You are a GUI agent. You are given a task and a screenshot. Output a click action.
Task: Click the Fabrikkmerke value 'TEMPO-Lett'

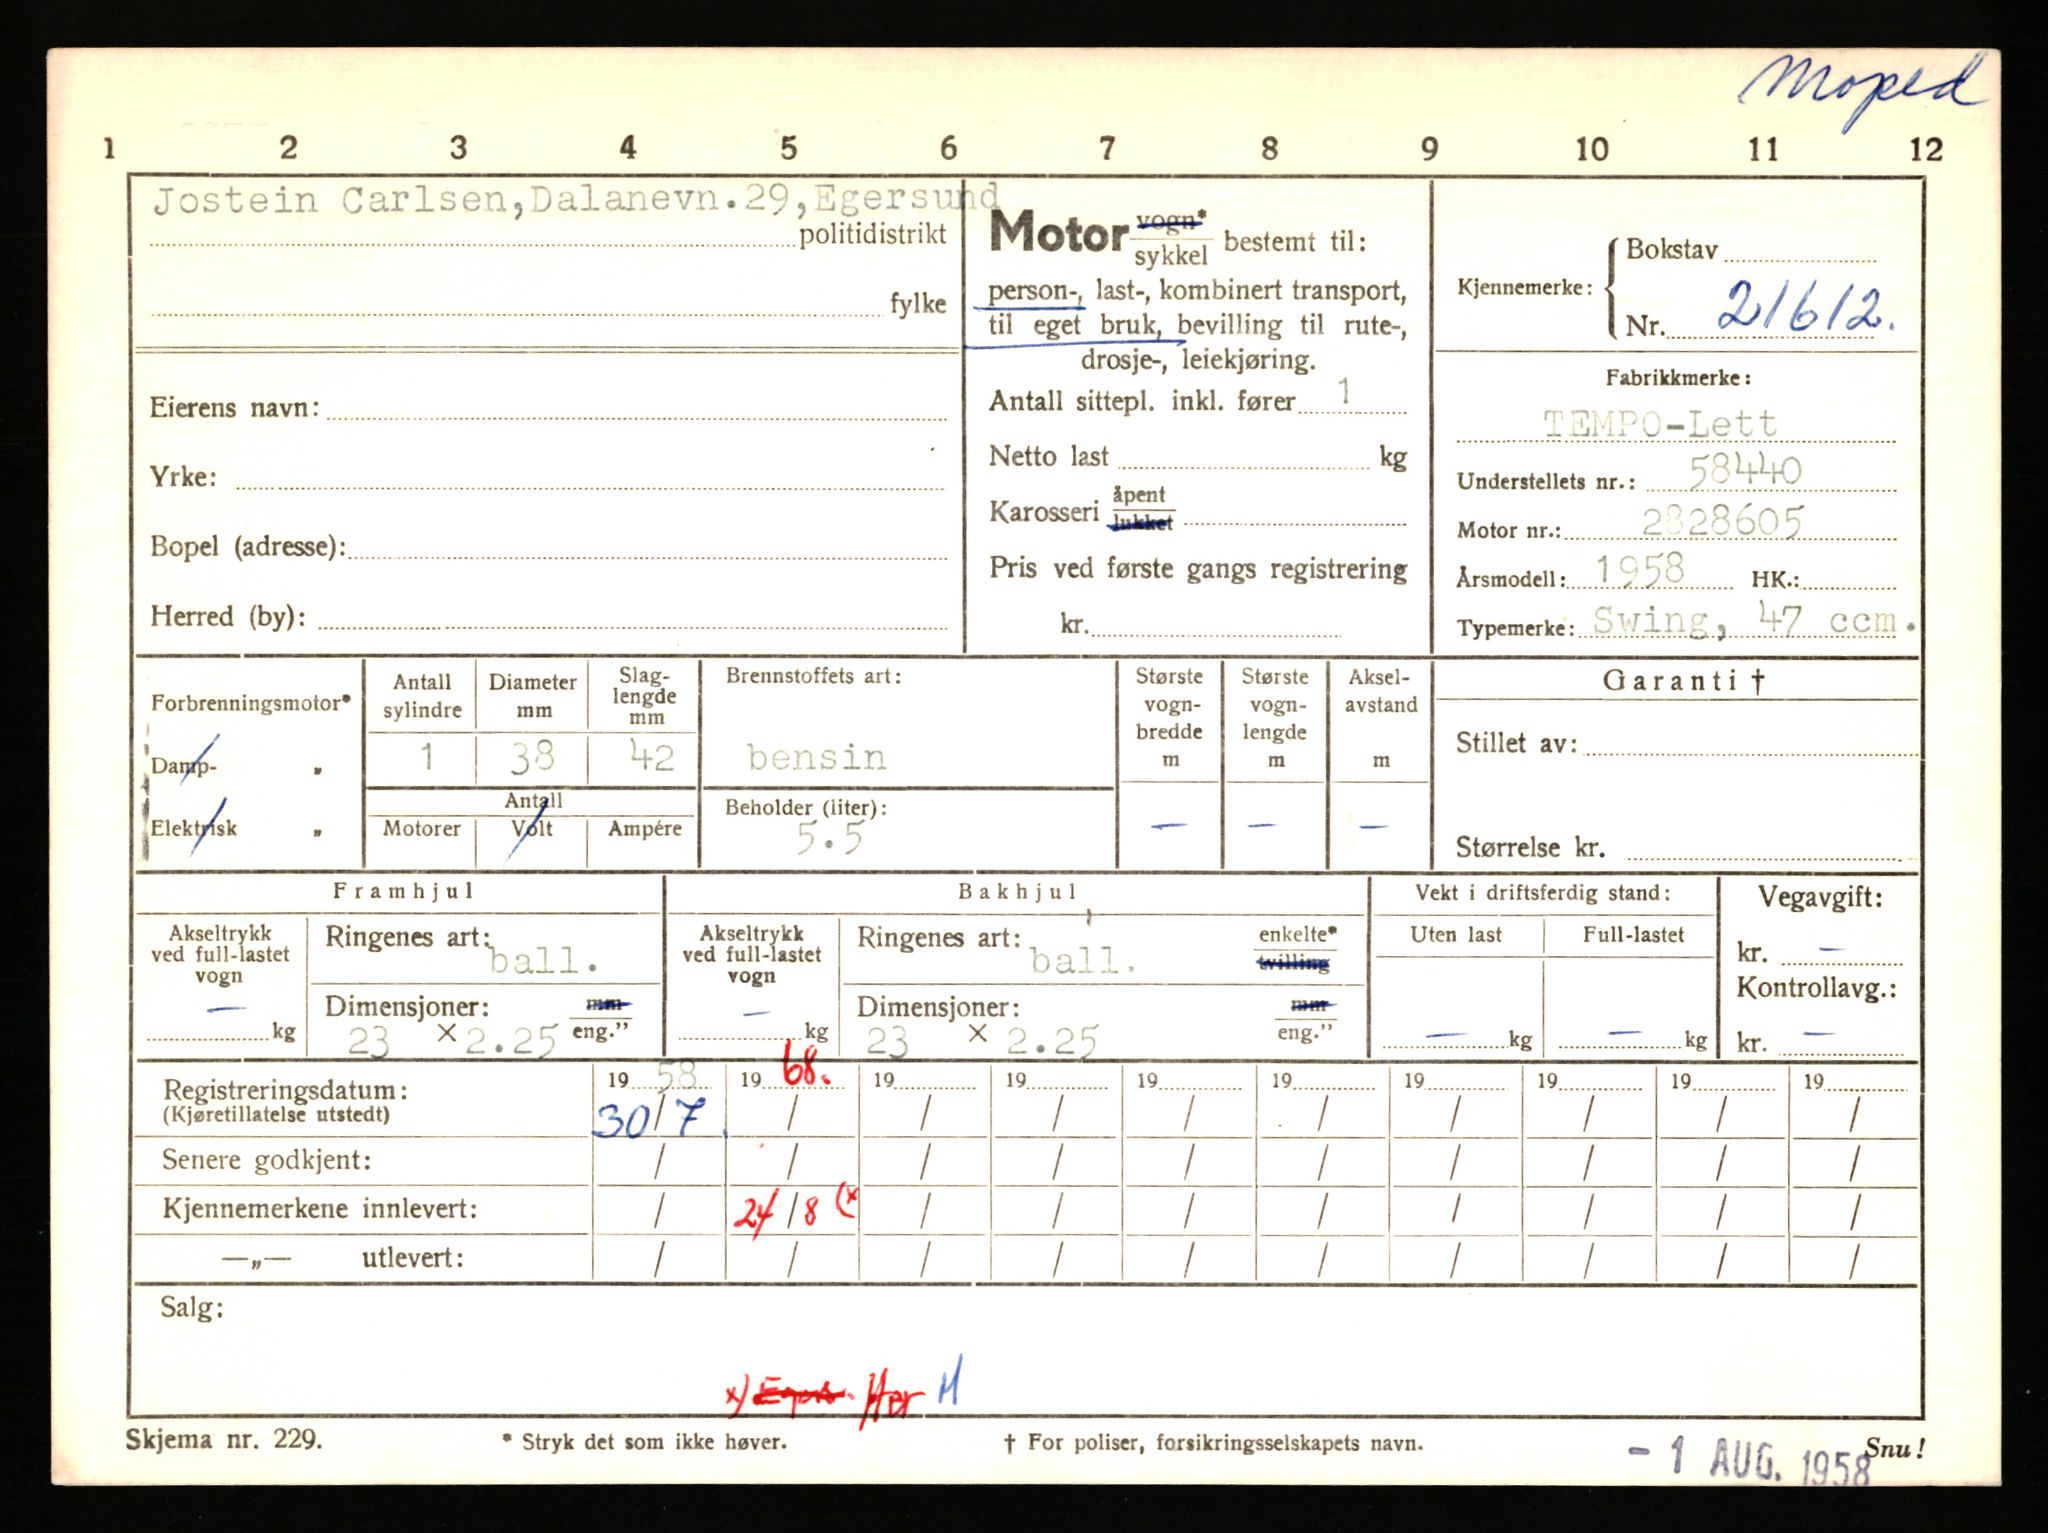(x=1659, y=424)
